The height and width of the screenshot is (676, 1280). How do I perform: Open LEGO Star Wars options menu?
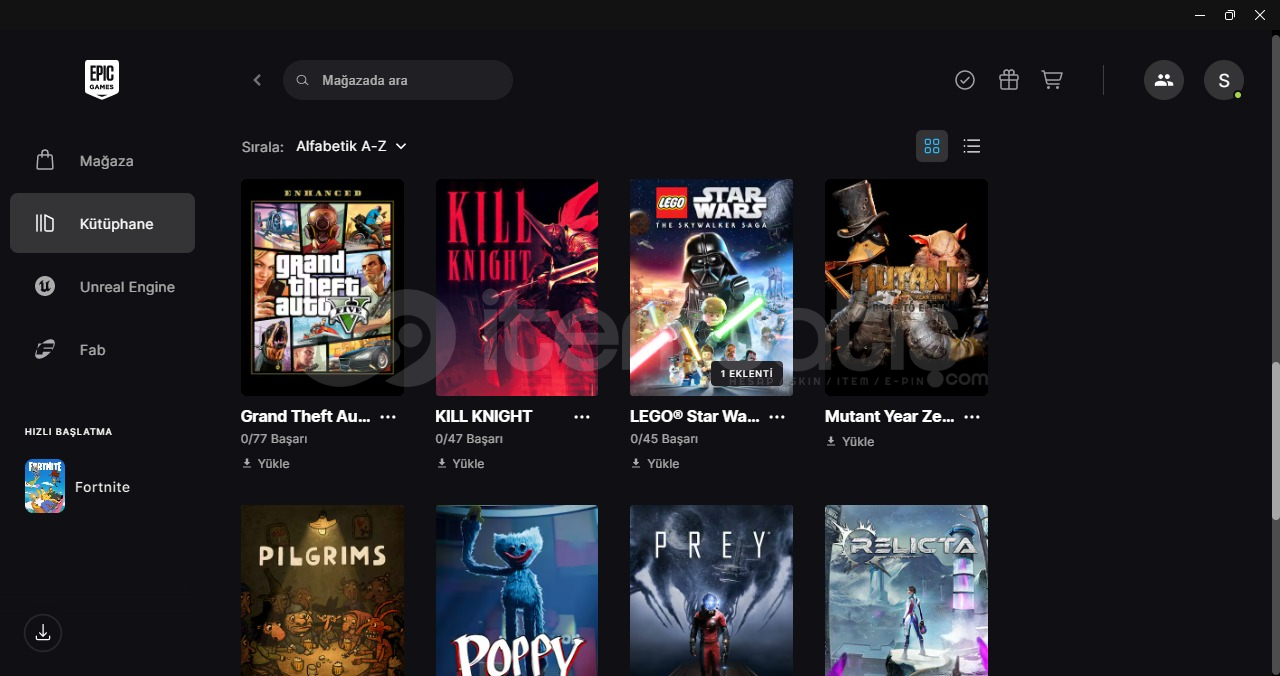[777, 417]
